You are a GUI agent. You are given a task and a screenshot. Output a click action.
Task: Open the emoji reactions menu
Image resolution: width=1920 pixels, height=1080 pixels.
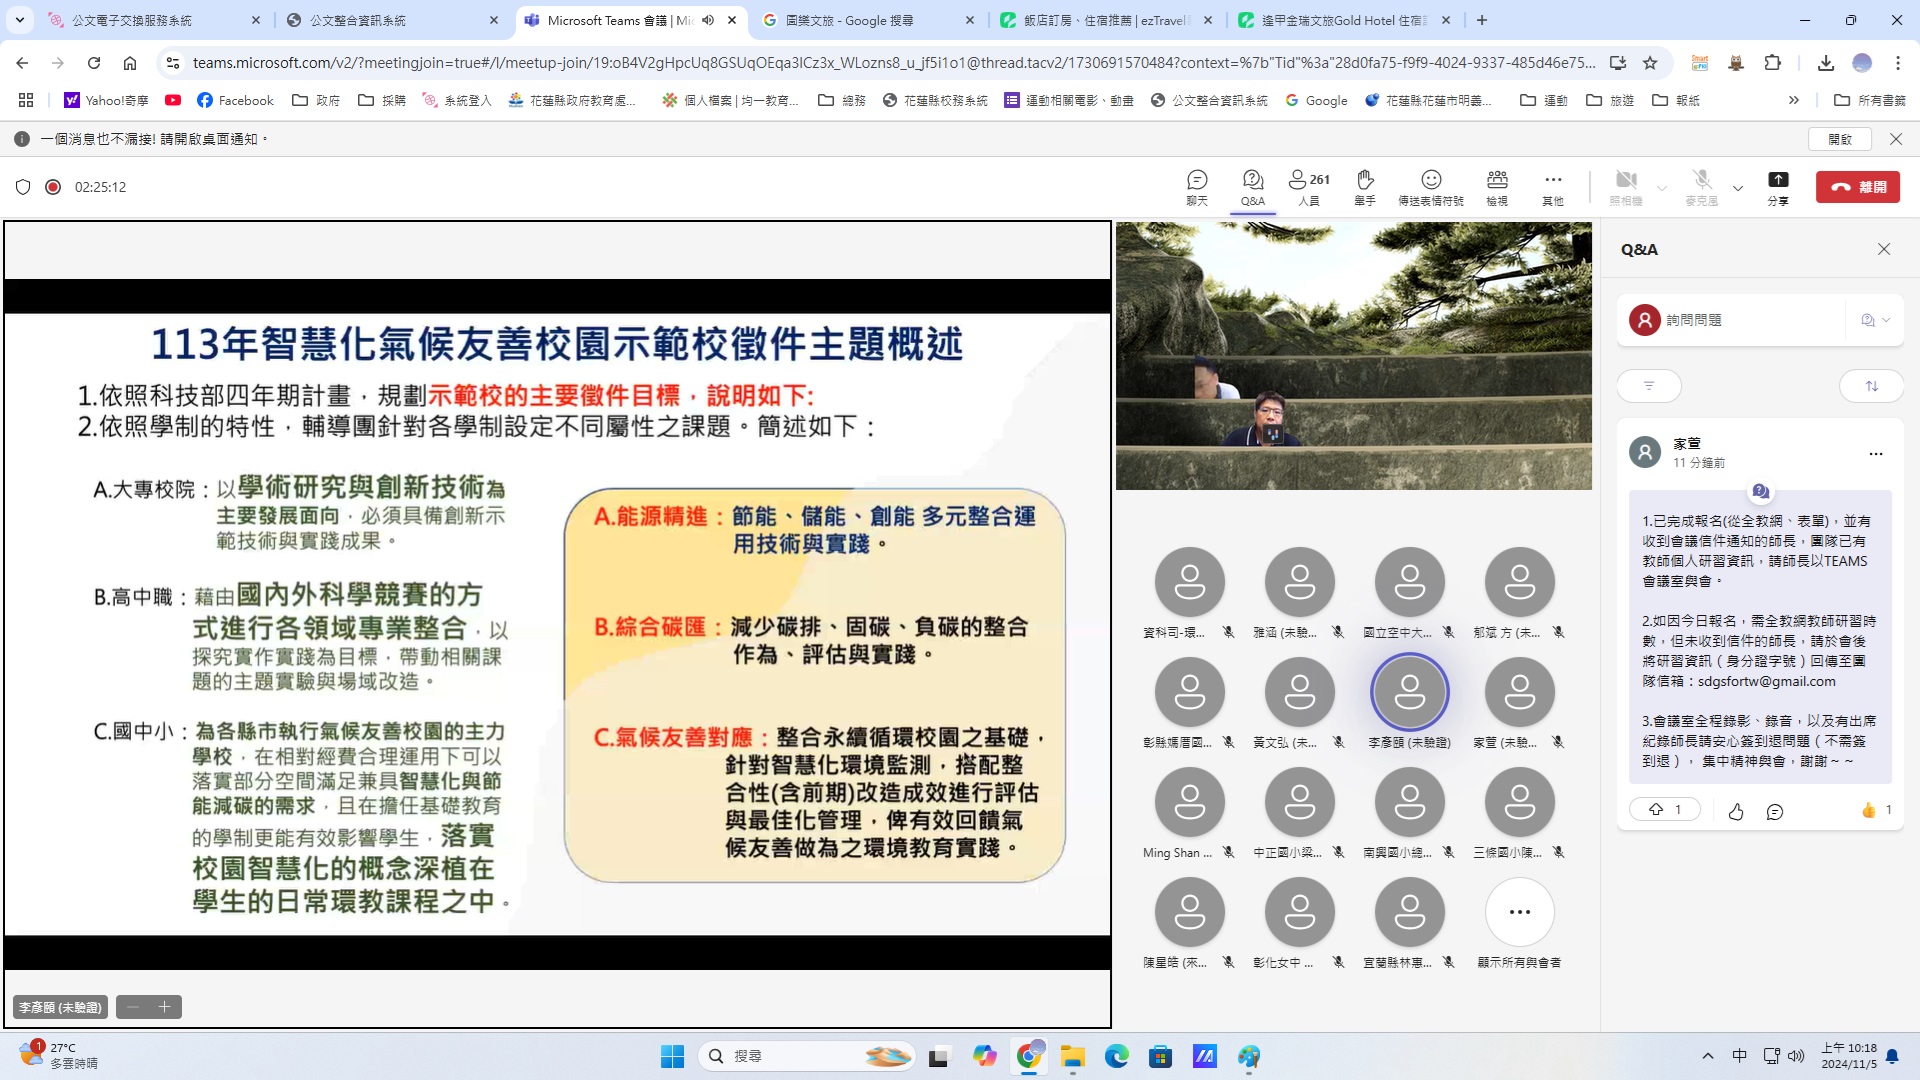[1430, 186]
